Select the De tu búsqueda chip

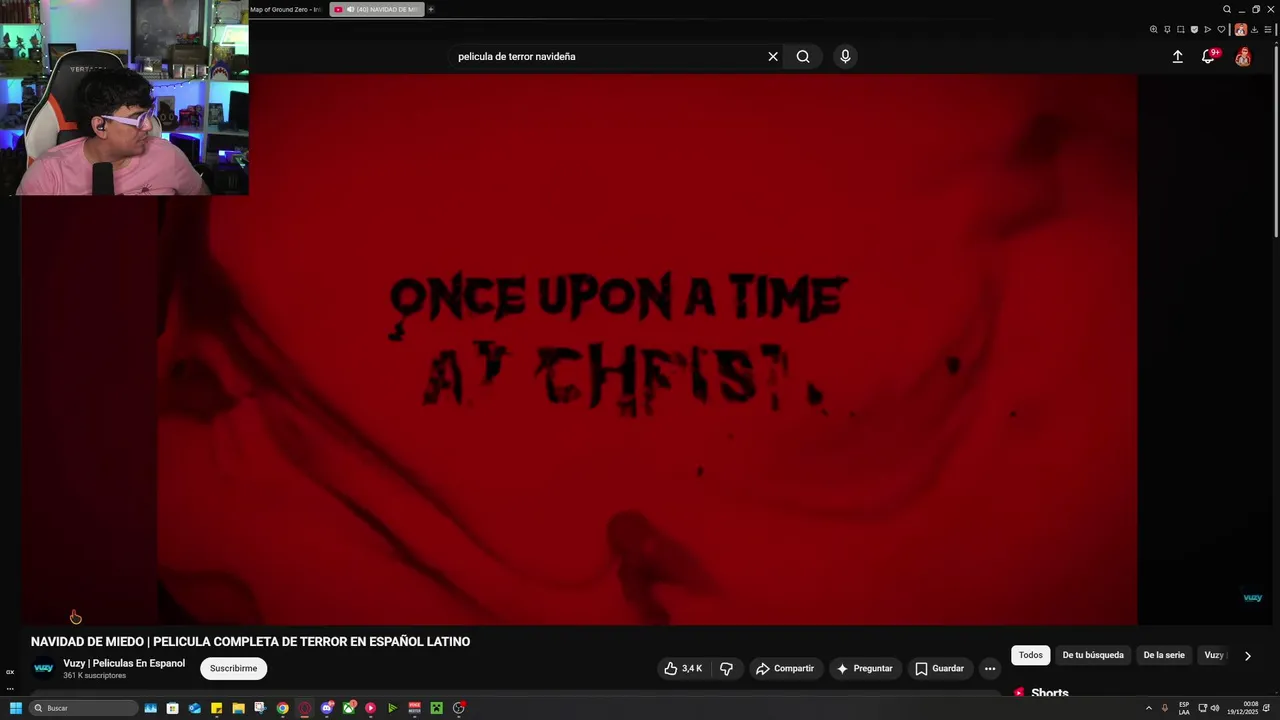click(1093, 655)
